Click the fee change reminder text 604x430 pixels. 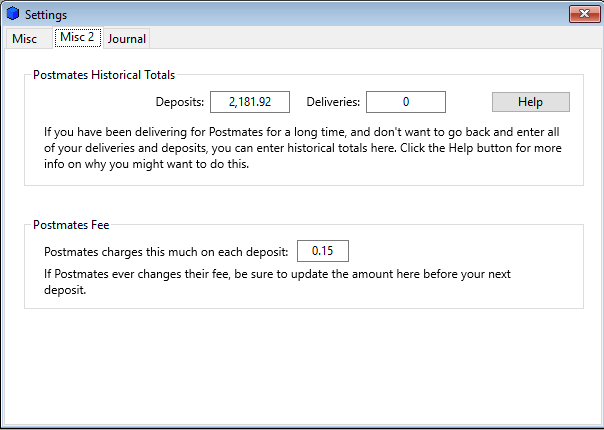click(x=277, y=282)
